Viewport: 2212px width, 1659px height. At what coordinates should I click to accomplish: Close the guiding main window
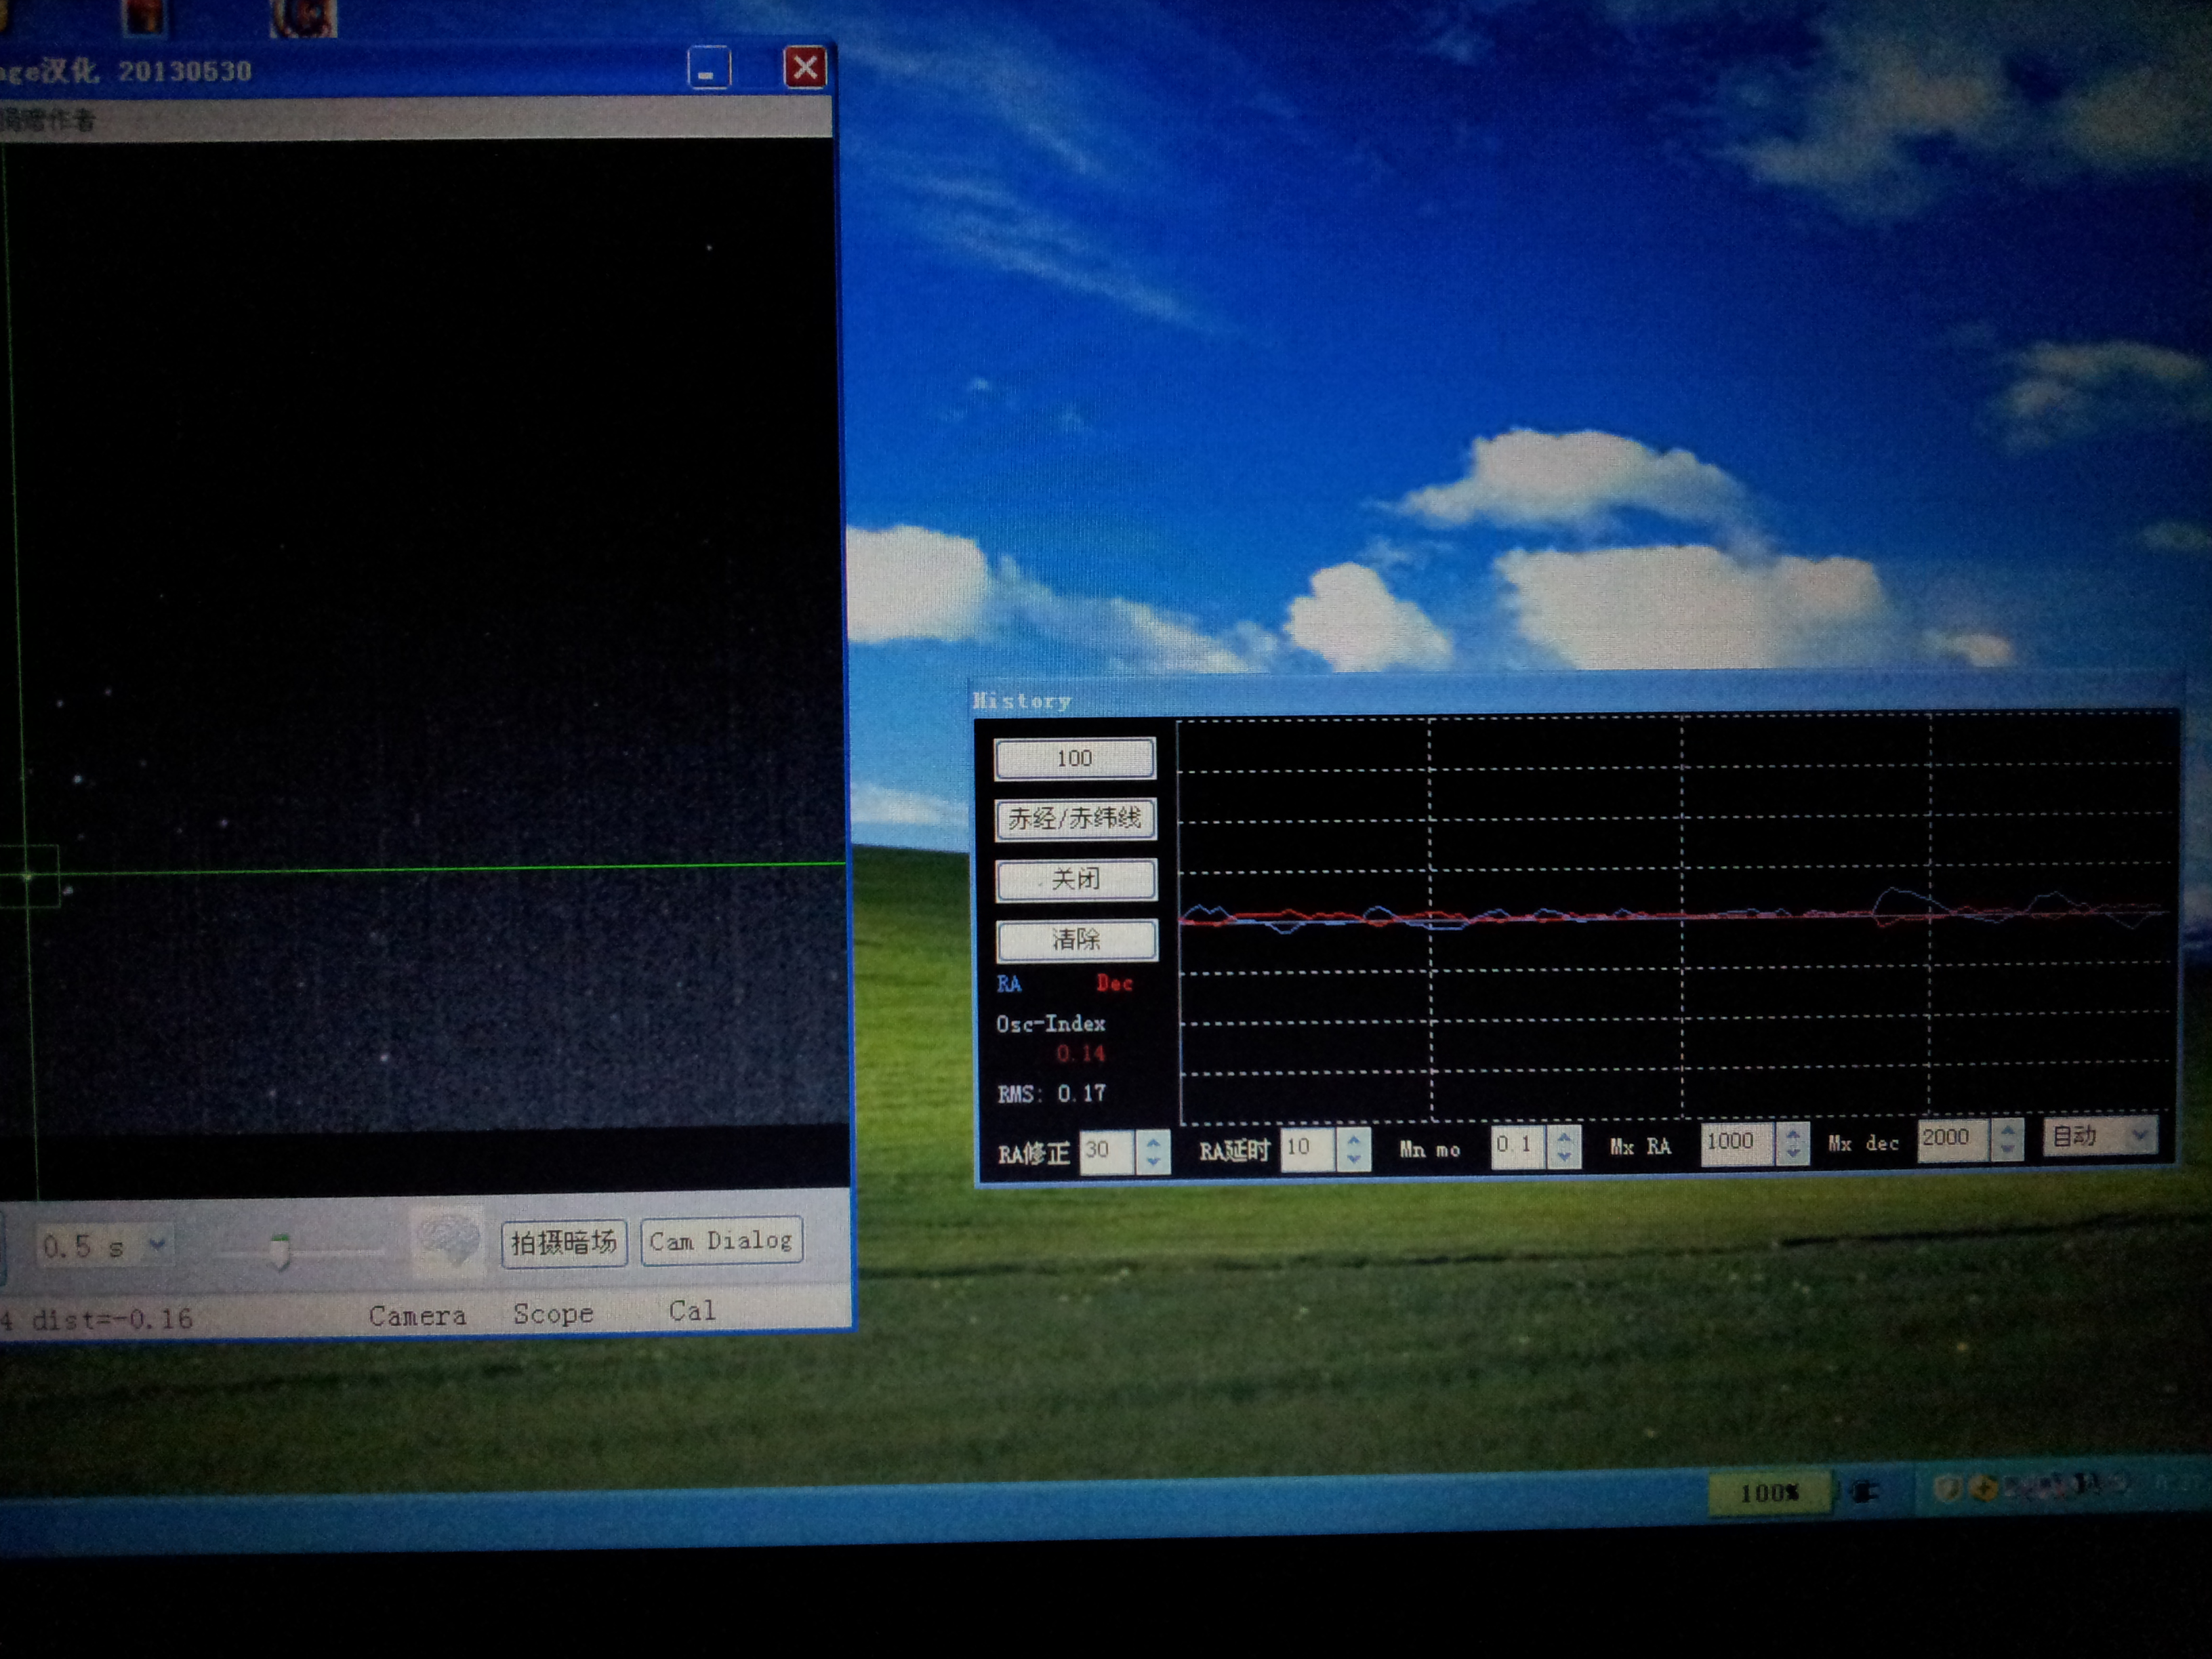(x=805, y=67)
